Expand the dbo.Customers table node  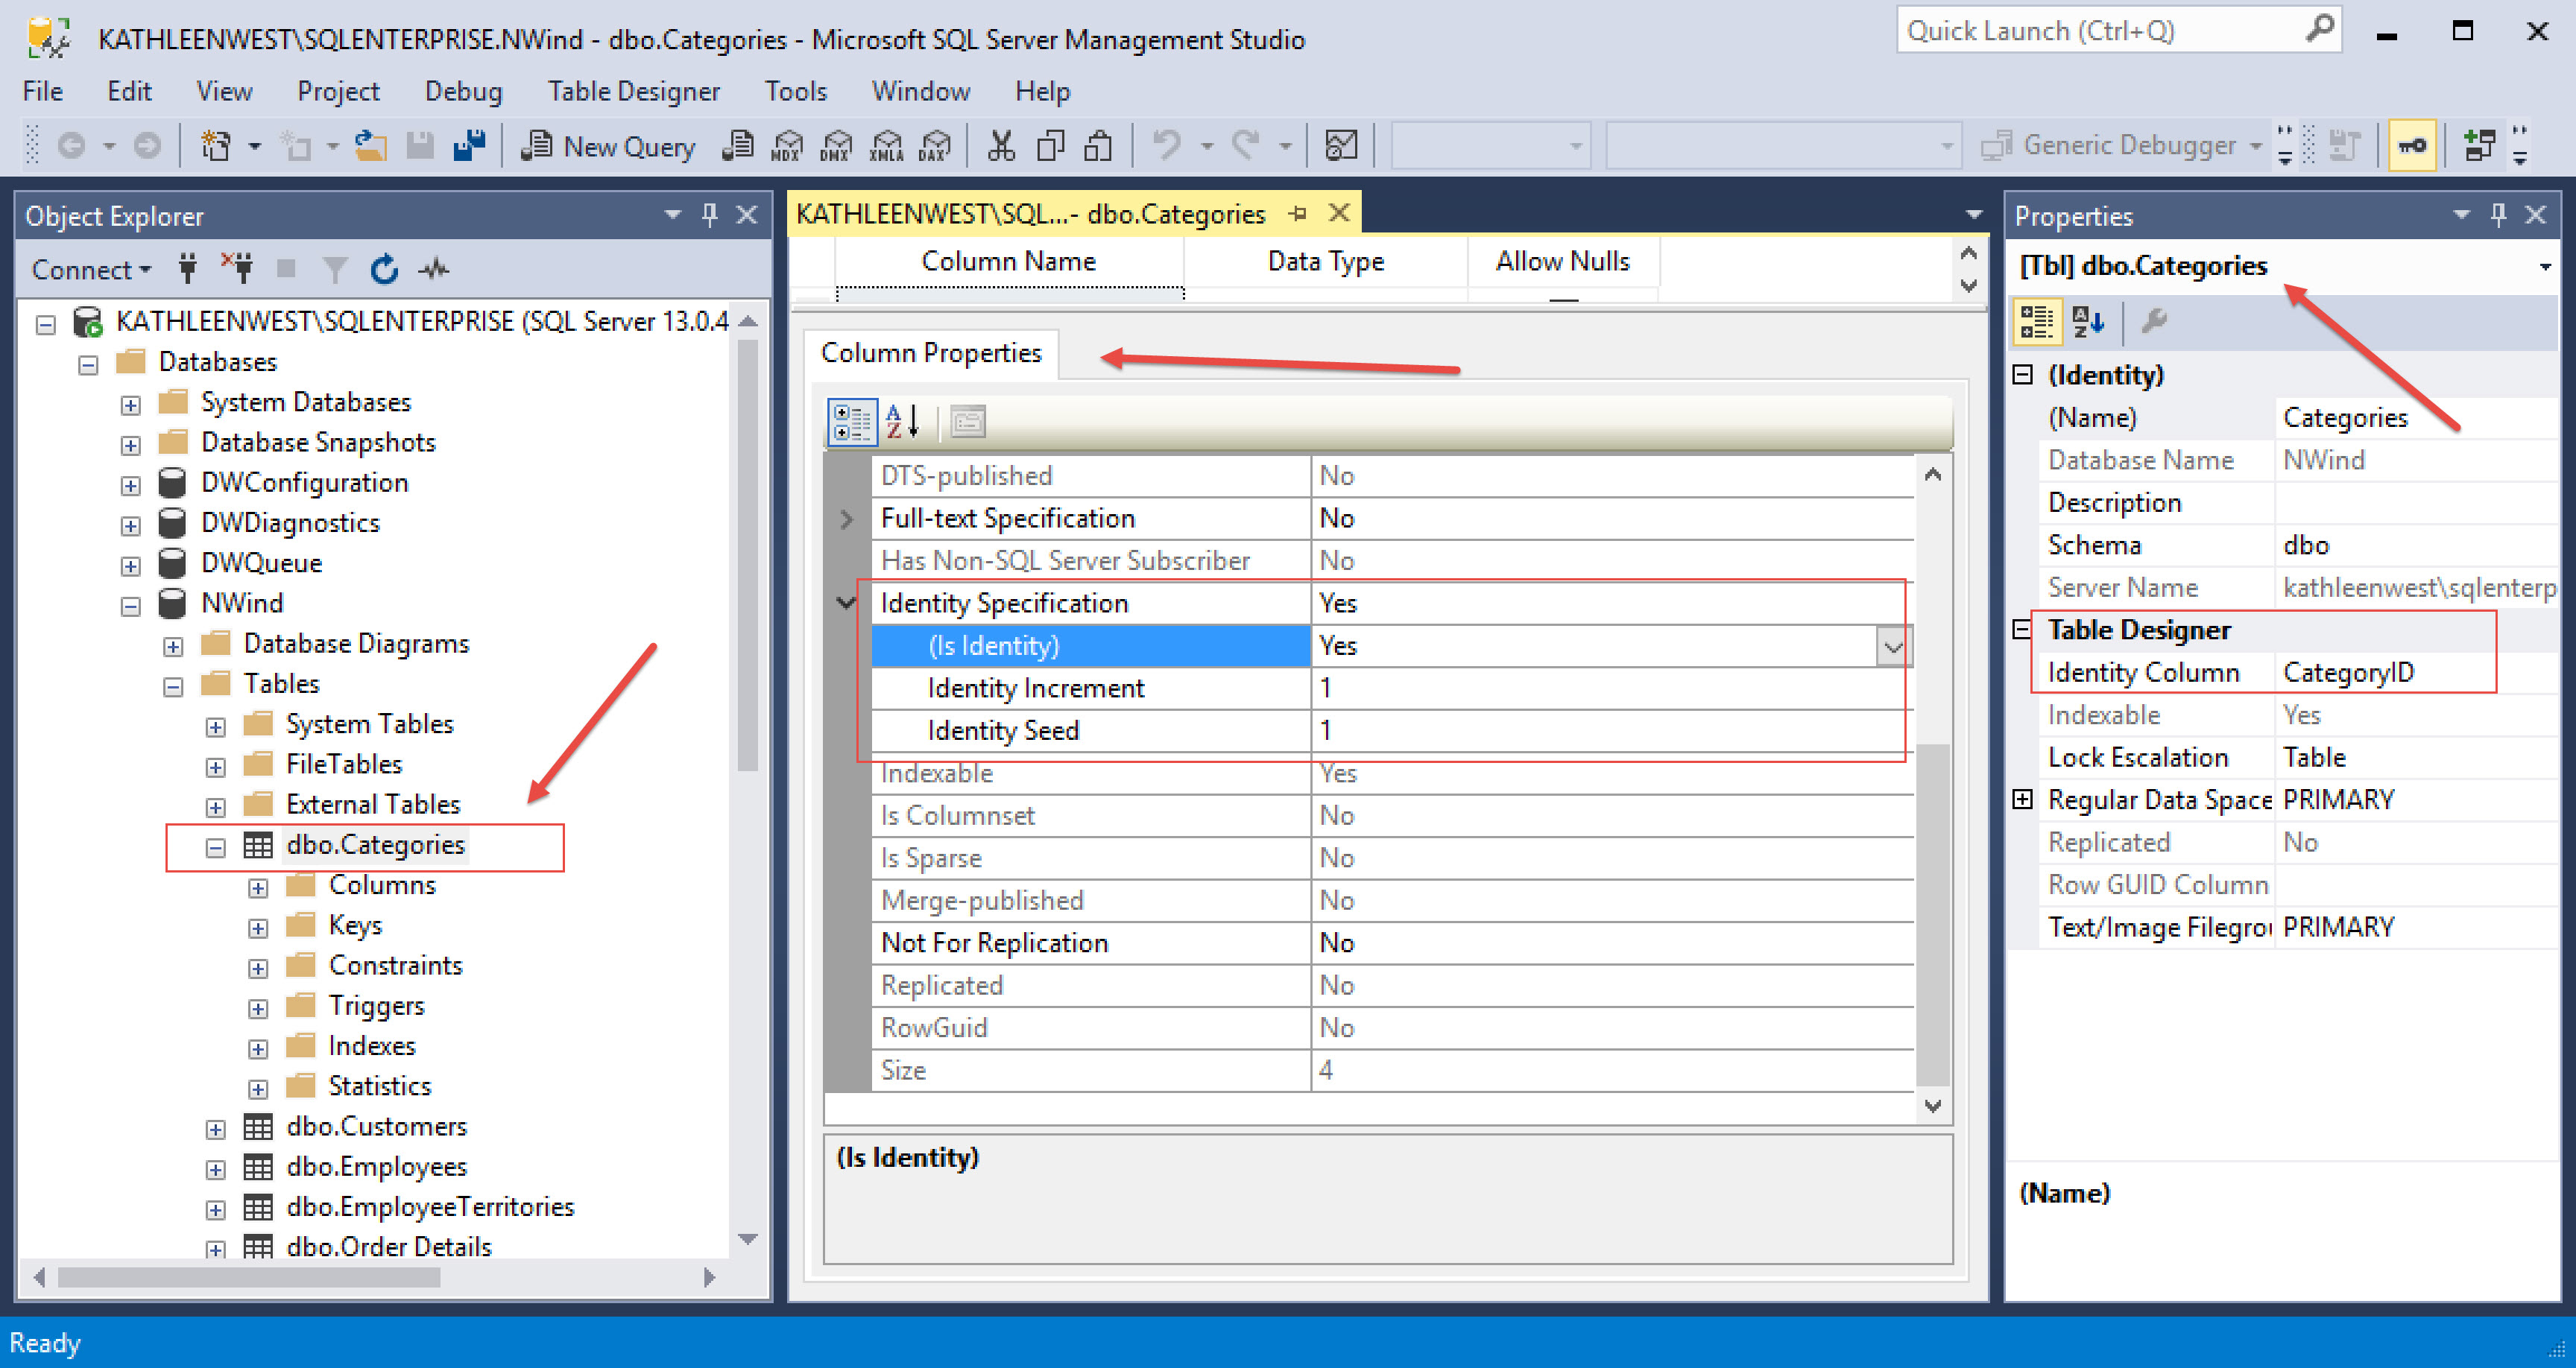pos(215,1130)
